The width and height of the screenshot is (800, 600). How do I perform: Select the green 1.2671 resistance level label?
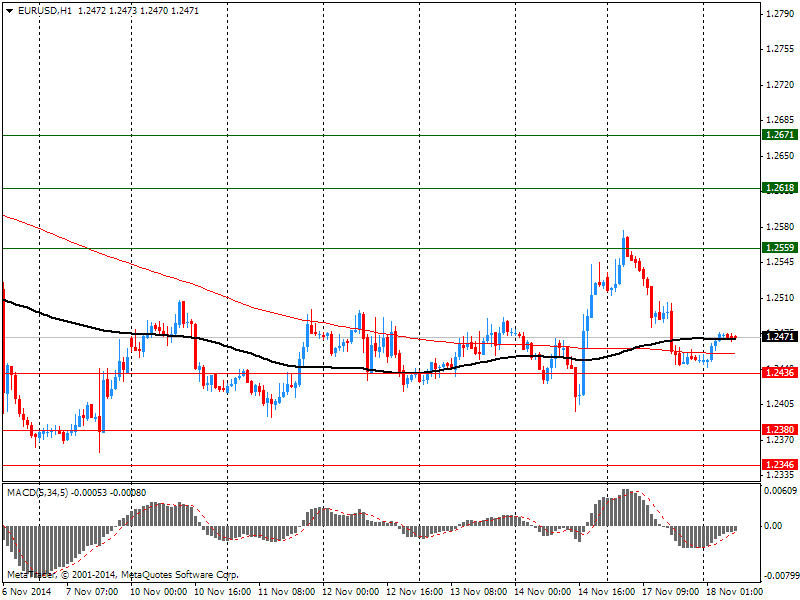pos(780,135)
